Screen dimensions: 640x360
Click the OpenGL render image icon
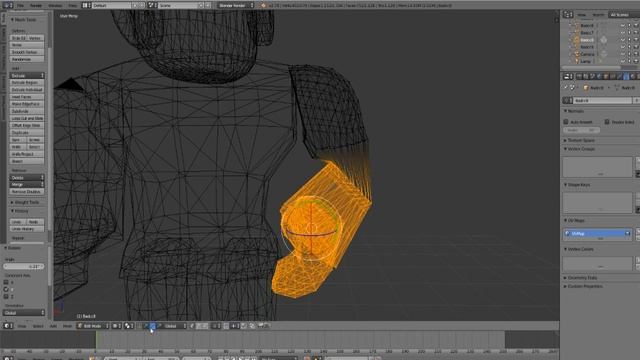pos(260,326)
